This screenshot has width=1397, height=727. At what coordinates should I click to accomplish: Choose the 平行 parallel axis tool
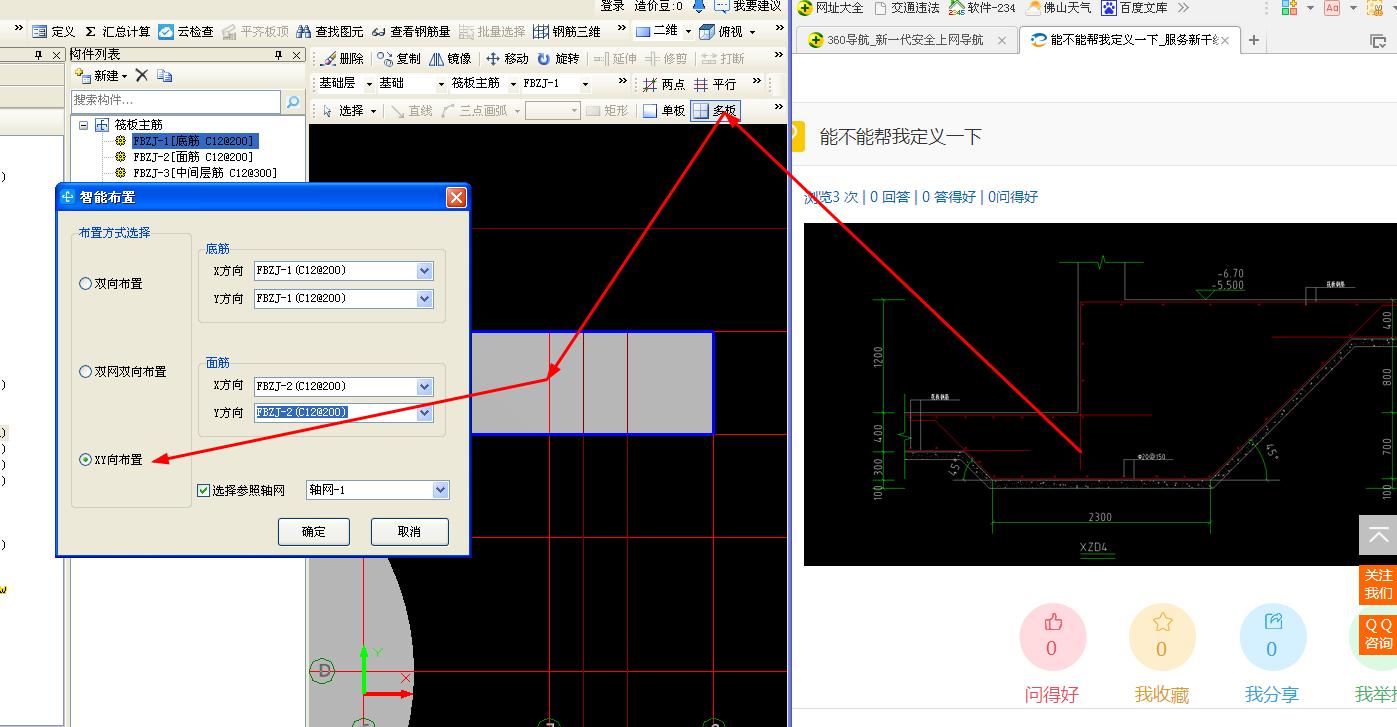point(715,84)
